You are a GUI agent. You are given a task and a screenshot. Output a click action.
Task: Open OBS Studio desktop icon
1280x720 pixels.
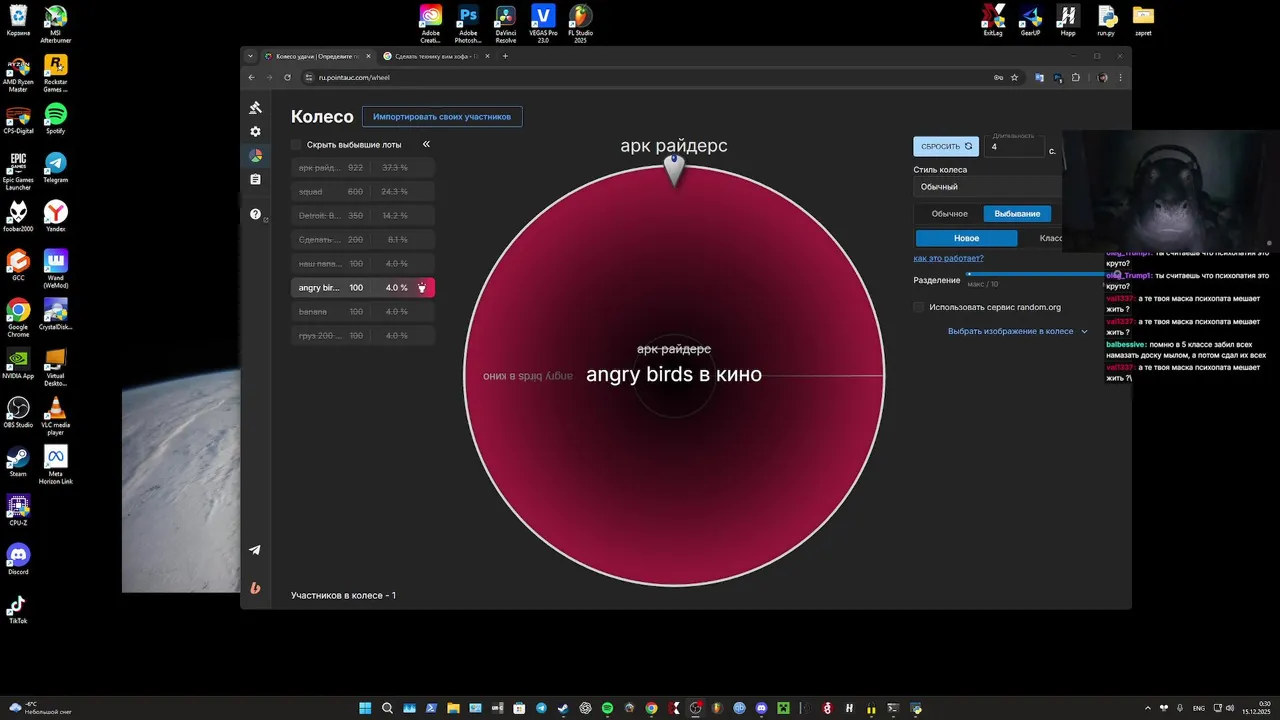point(18,412)
